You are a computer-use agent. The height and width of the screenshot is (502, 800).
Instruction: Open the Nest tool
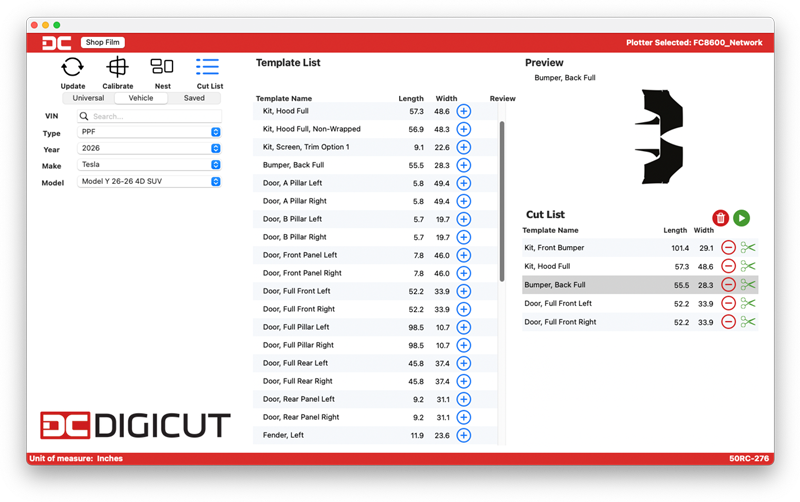(162, 66)
